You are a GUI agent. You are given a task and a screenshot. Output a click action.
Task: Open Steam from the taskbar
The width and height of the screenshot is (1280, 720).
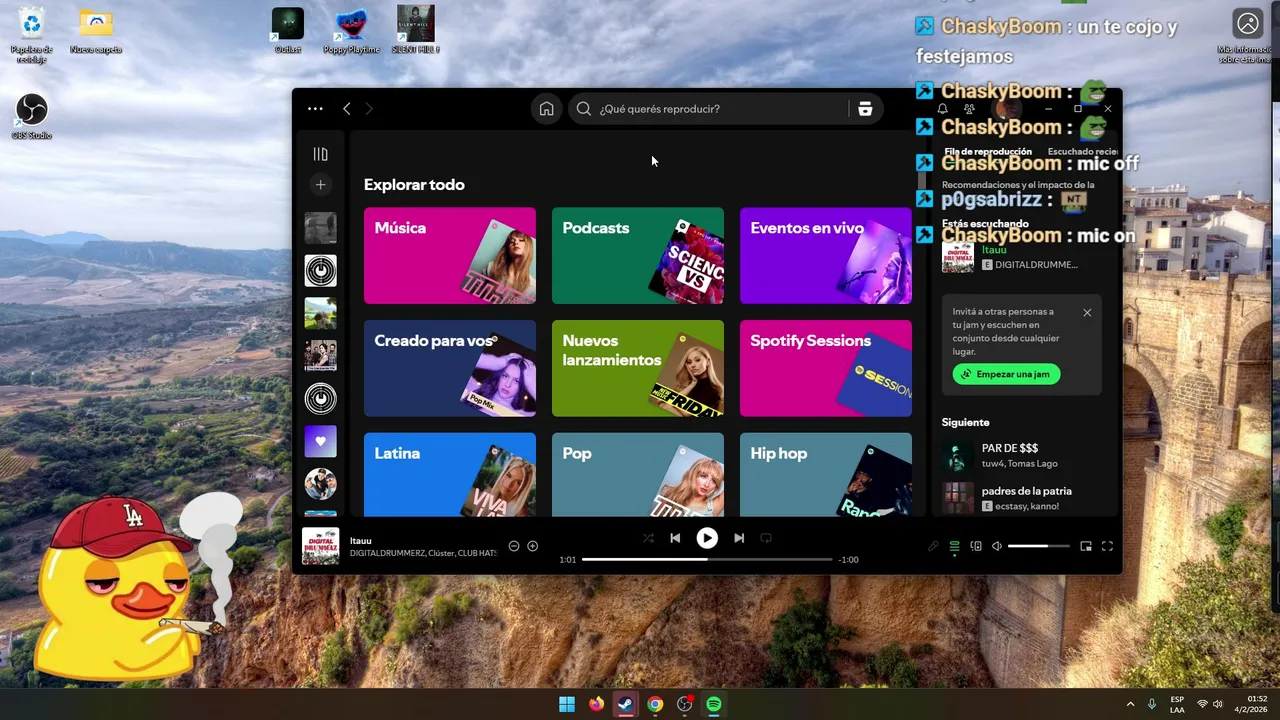[626, 704]
